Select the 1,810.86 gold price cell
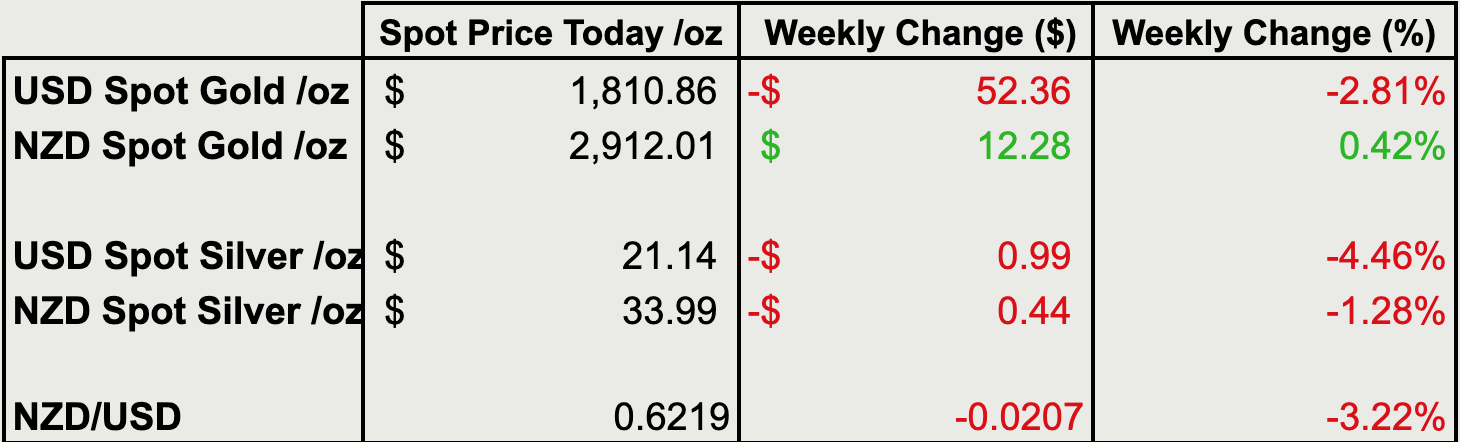 pyautogui.click(x=644, y=92)
